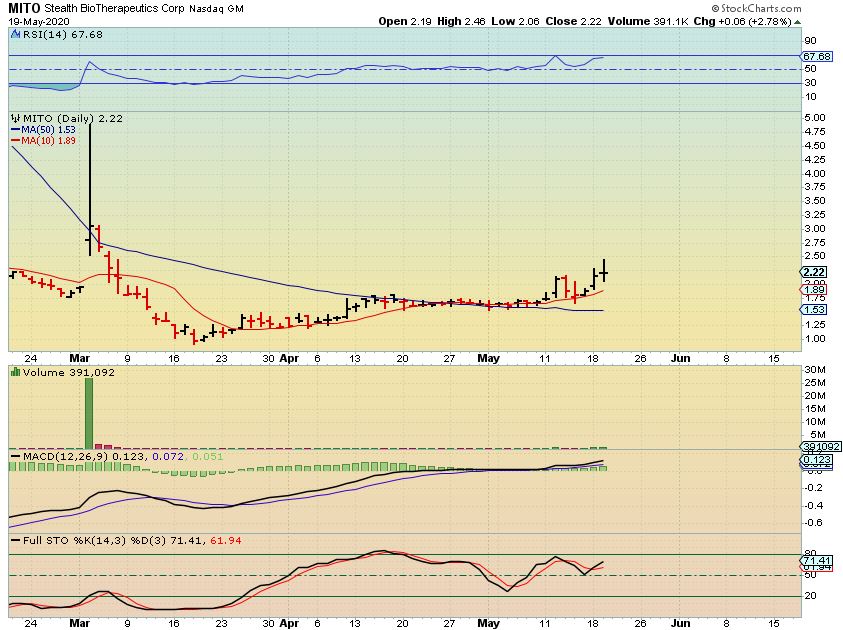Click the 90 level on the RSI scale

tap(810, 41)
